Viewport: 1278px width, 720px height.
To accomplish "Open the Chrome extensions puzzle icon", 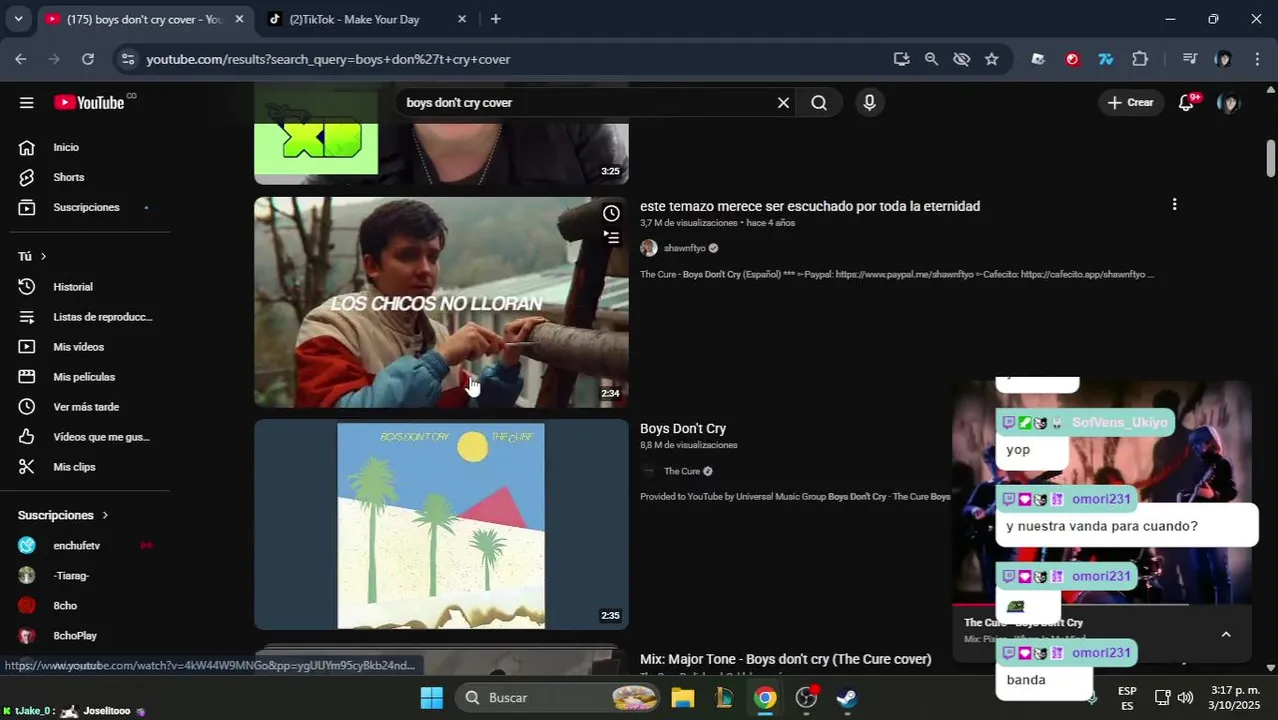I will point(1140,59).
